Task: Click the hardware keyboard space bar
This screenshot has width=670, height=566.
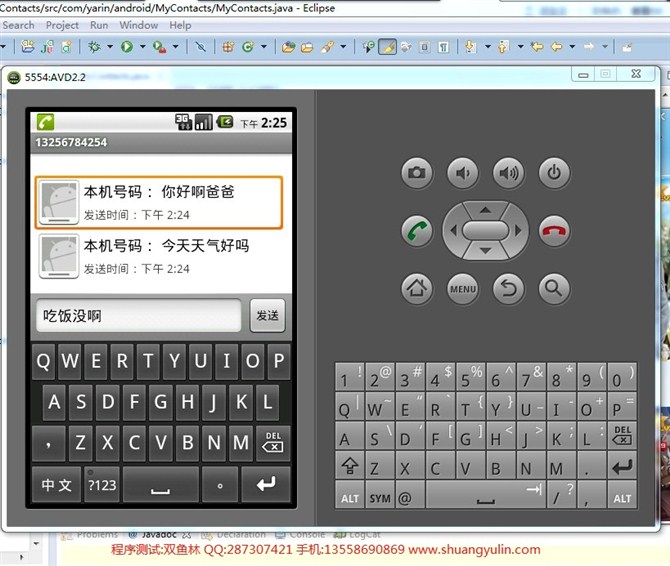Action: [486, 496]
